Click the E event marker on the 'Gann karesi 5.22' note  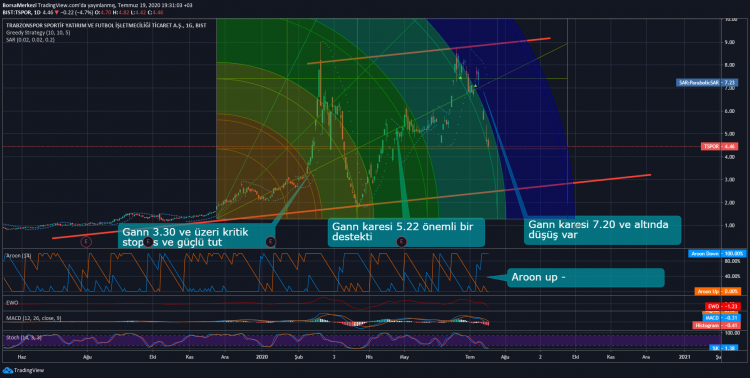[401, 242]
